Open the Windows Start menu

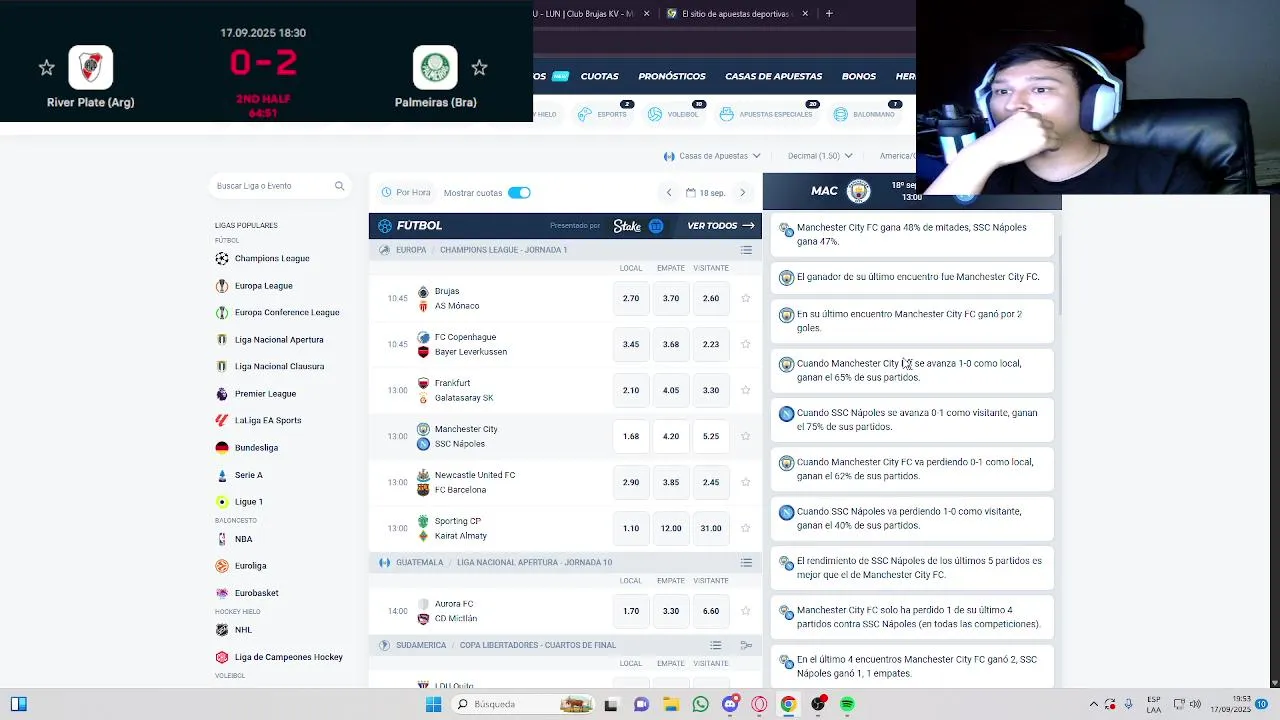[x=433, y=704]
